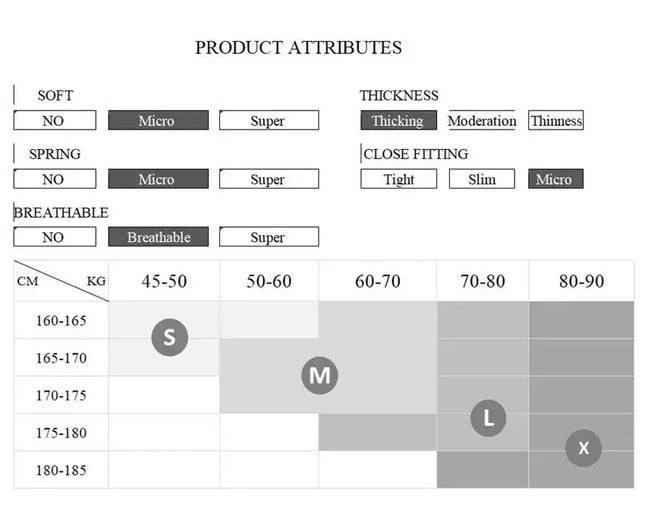This screenshot has width=645, height=514.
Task: Click the 80-90 KG column header
Action: coord(581,281)
